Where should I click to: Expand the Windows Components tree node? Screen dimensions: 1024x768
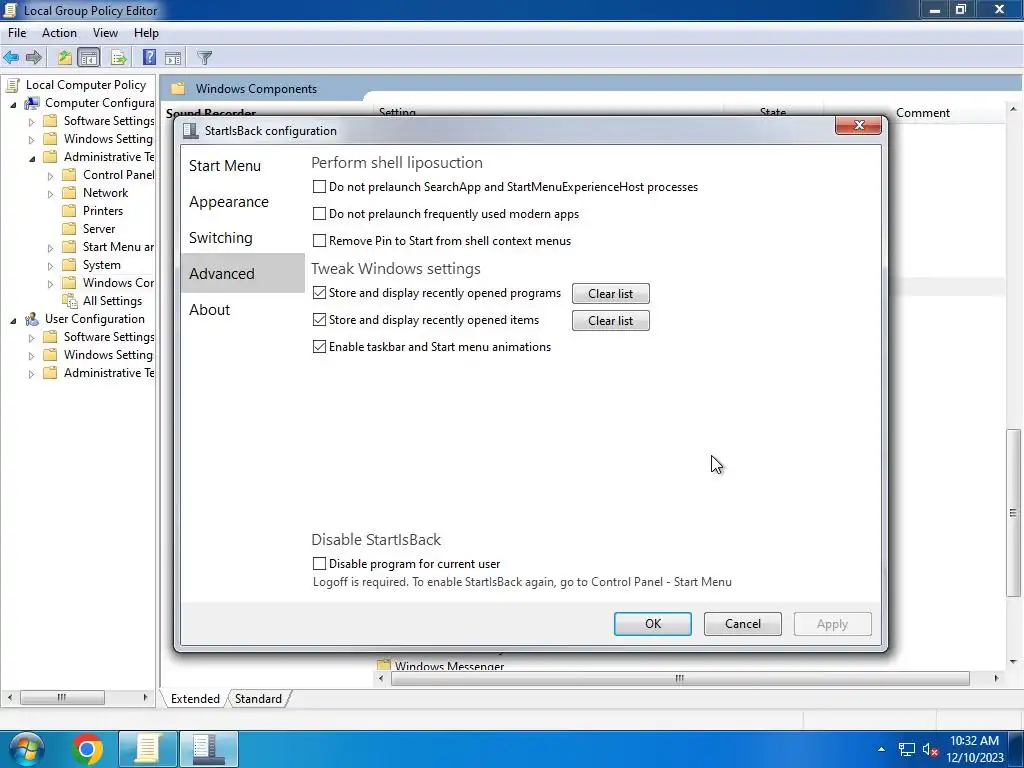click(50, 284)
